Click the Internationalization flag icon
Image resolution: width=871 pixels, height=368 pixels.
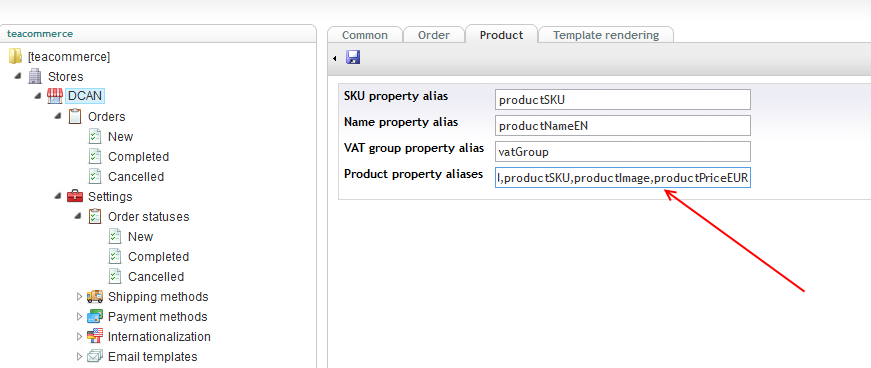95,336
